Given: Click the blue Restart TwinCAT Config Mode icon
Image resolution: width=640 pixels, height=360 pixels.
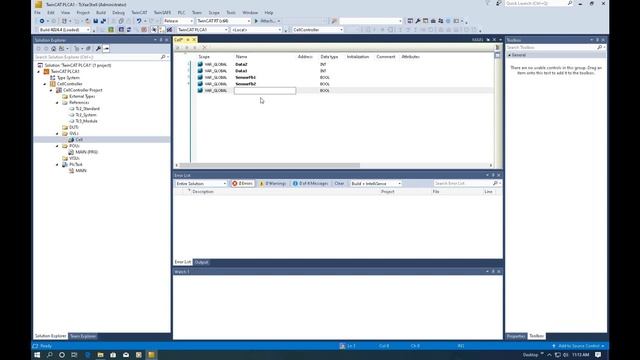Looking at the screenshot, I should pyautogui.click(x=121, y=30).
